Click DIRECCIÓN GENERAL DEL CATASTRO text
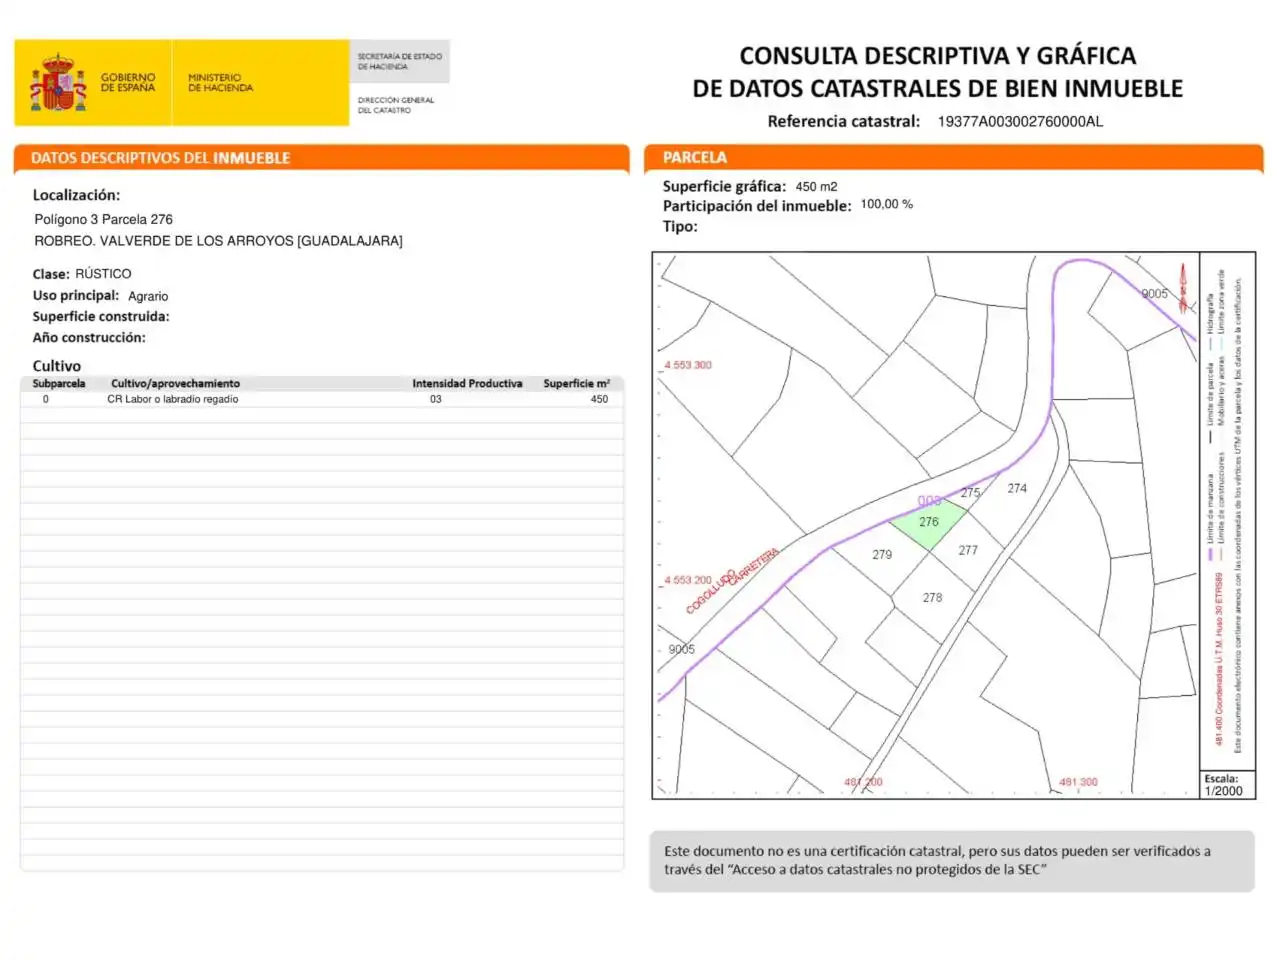The height and width of the screenshot is (960, 1280). [396, 105]
